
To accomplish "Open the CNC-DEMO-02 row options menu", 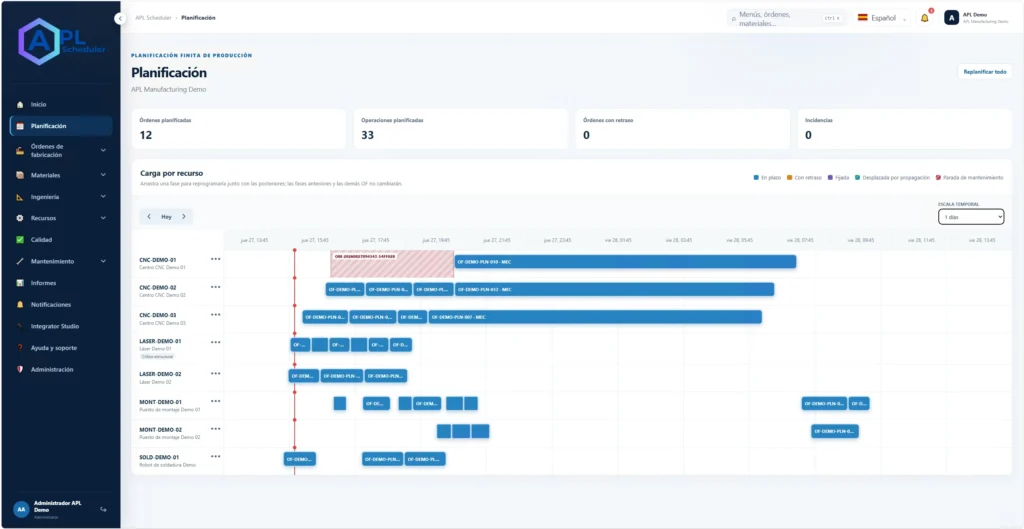I will coord(216,287).
